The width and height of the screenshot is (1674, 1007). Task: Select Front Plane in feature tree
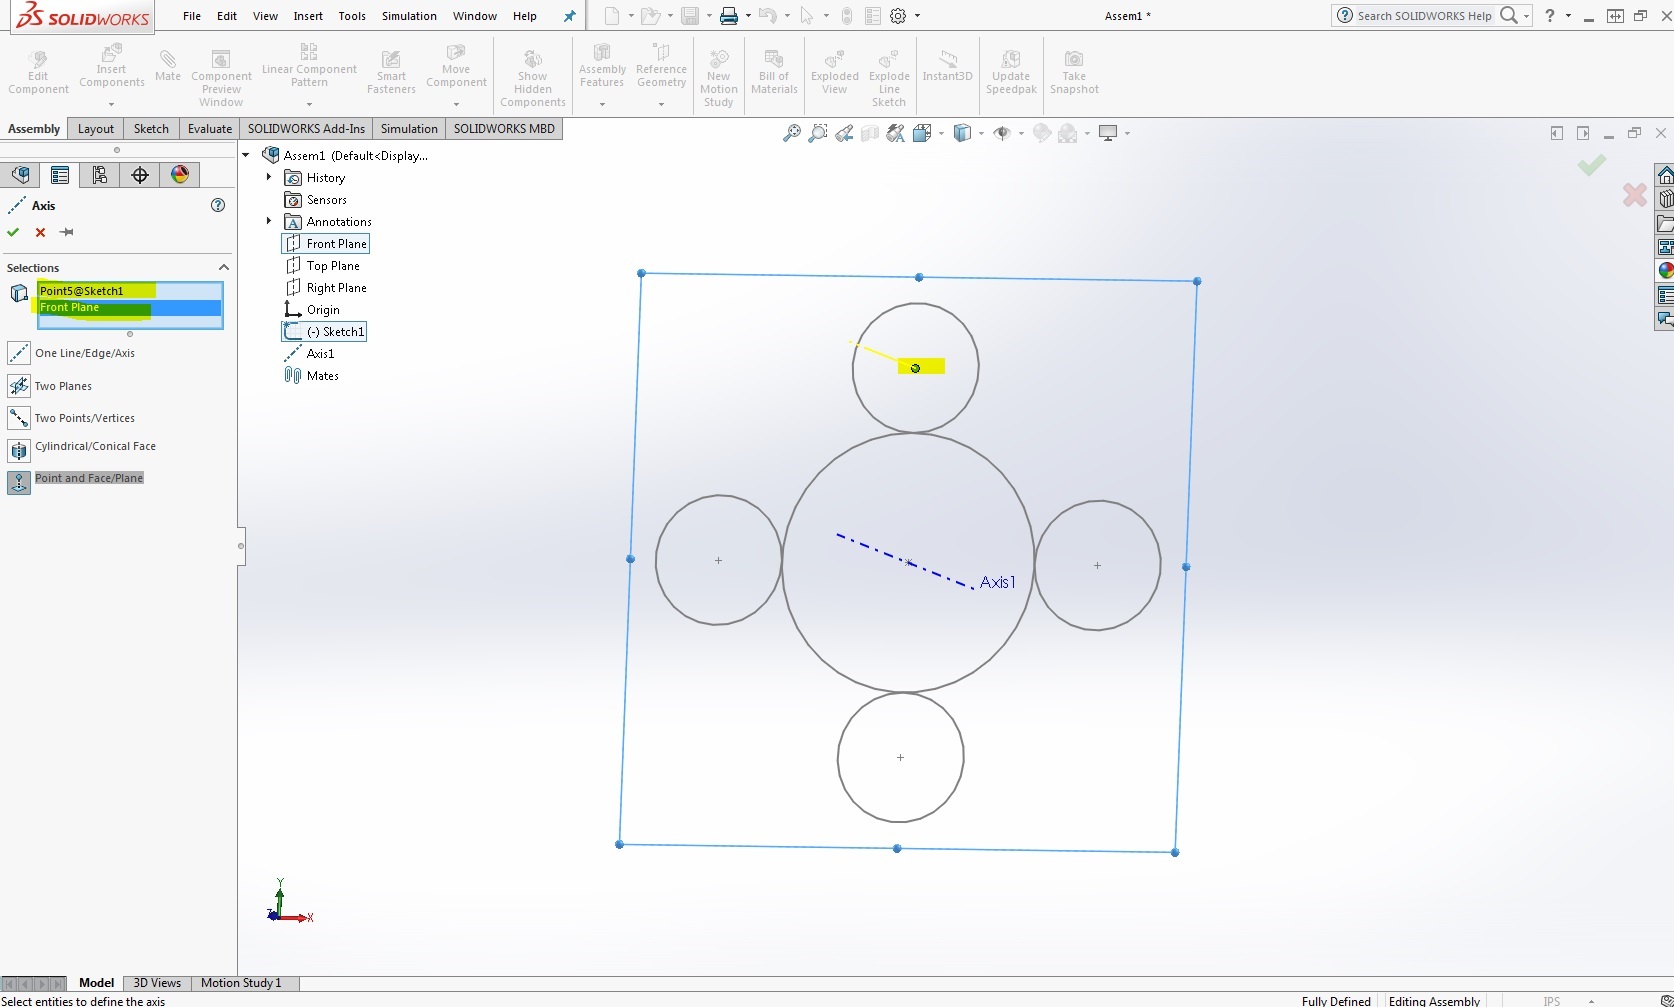pos(326,244)
